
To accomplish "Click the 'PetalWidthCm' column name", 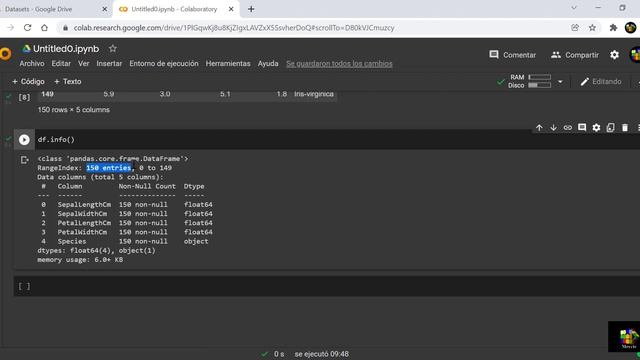I will 82,232.
